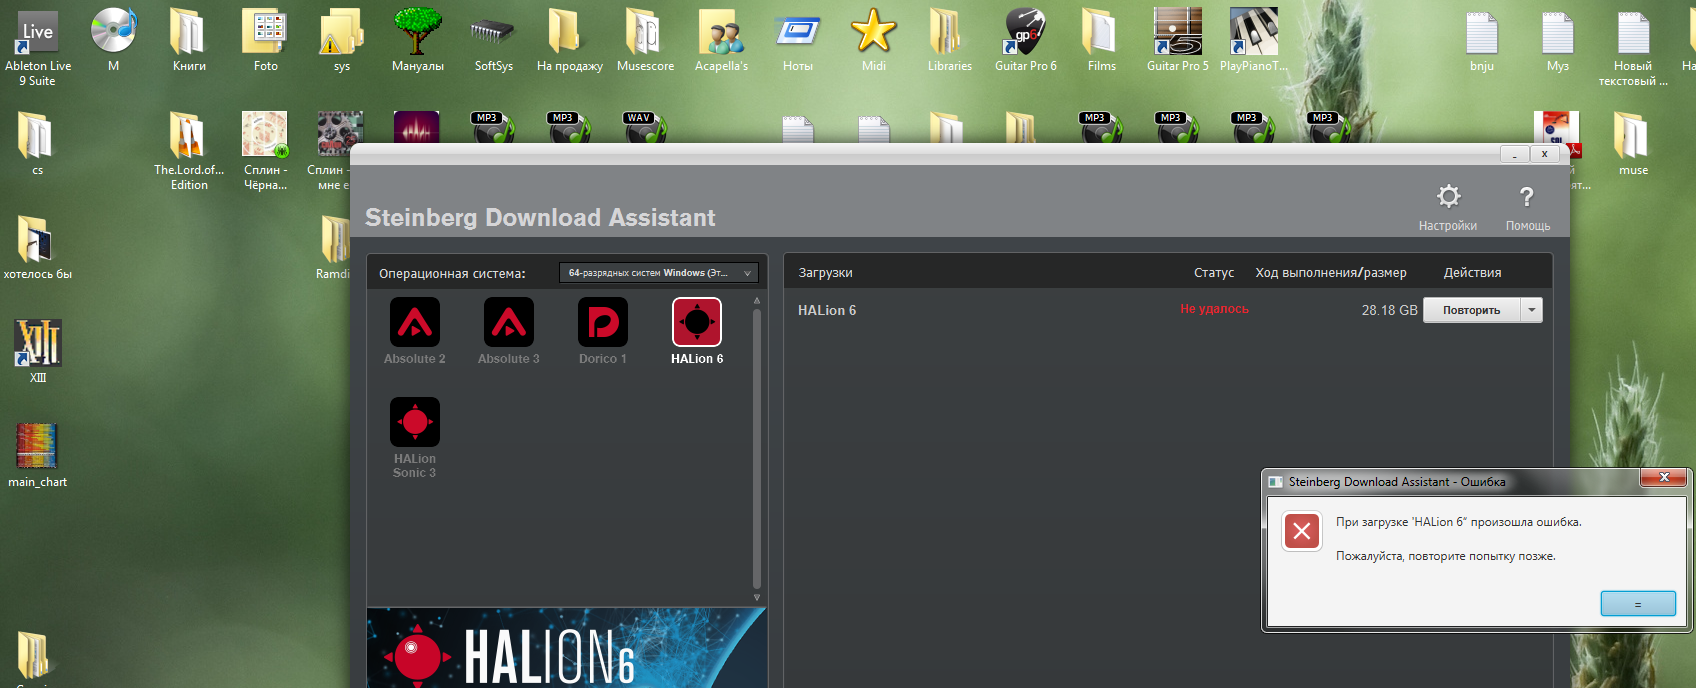This screenshot has height=688, width=1696.
Task: Click the При загрузке error message
Action: point(1458,522)
